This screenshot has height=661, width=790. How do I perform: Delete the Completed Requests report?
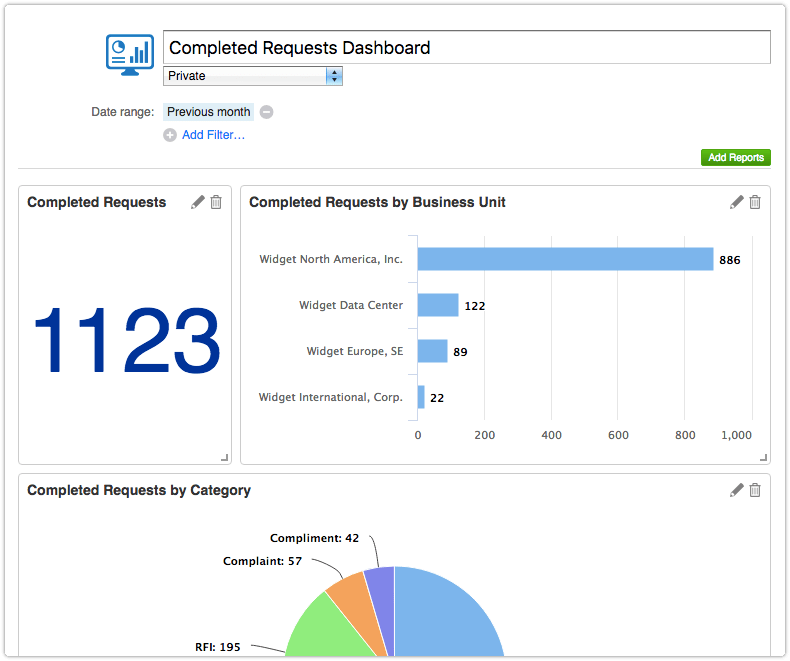(x=216, y=202)
